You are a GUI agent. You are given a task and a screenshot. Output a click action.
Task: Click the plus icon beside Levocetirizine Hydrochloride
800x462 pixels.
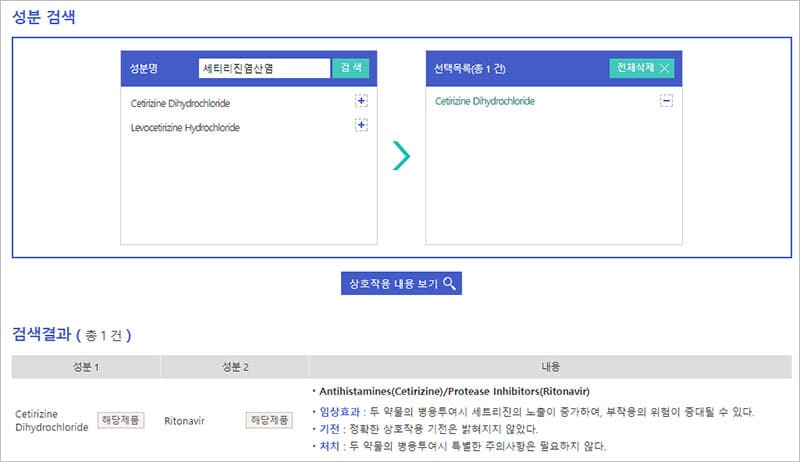tap(362, 126)
